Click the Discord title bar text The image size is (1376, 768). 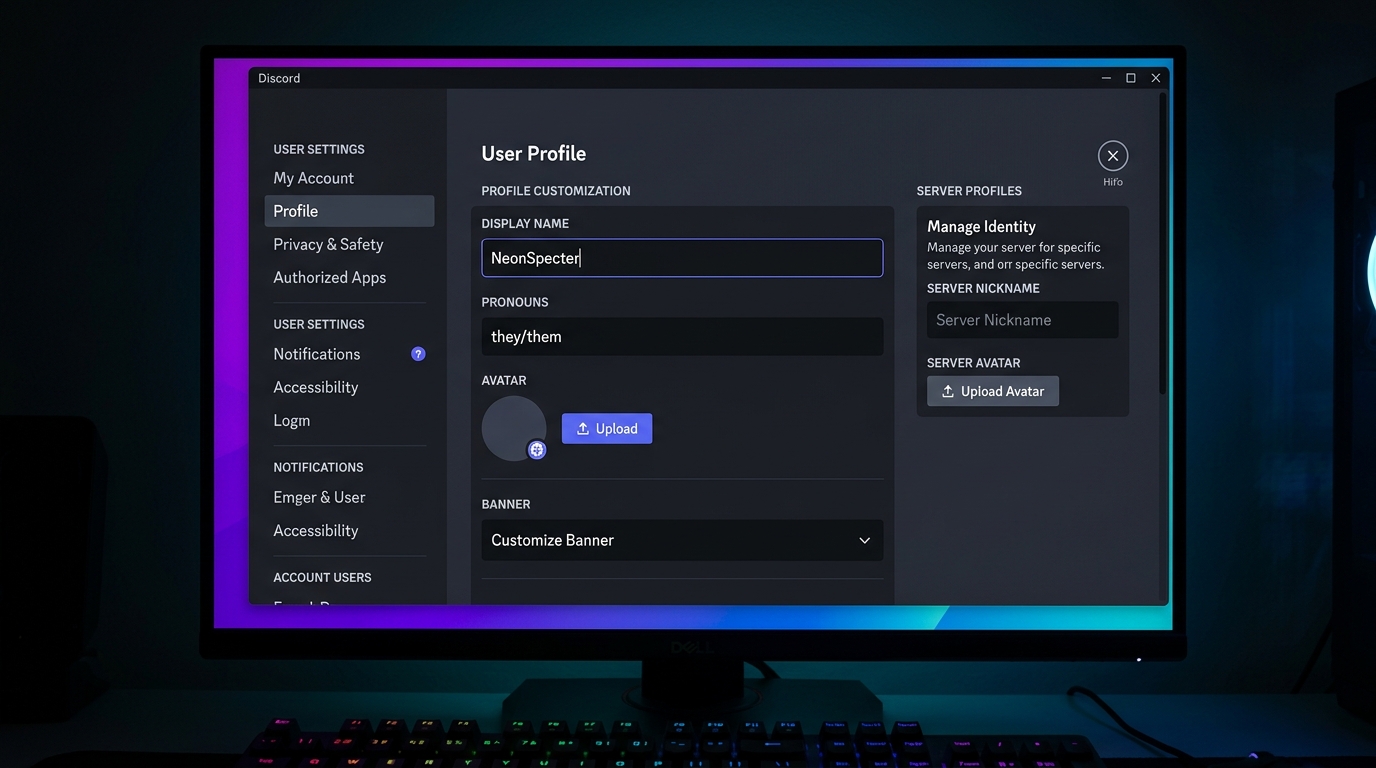click(x=279, y=78)
